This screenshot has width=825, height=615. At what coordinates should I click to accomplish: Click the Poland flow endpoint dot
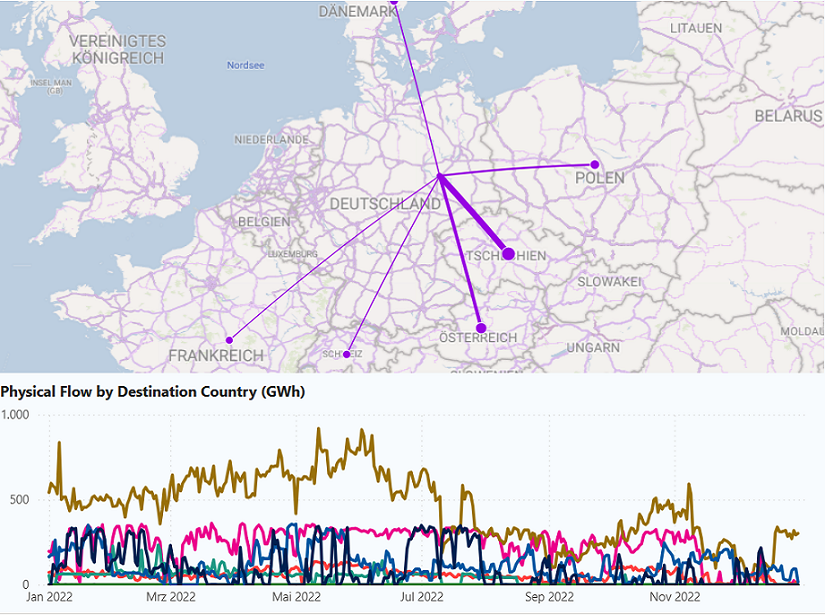pyautogui.click(x=594, y=164)
